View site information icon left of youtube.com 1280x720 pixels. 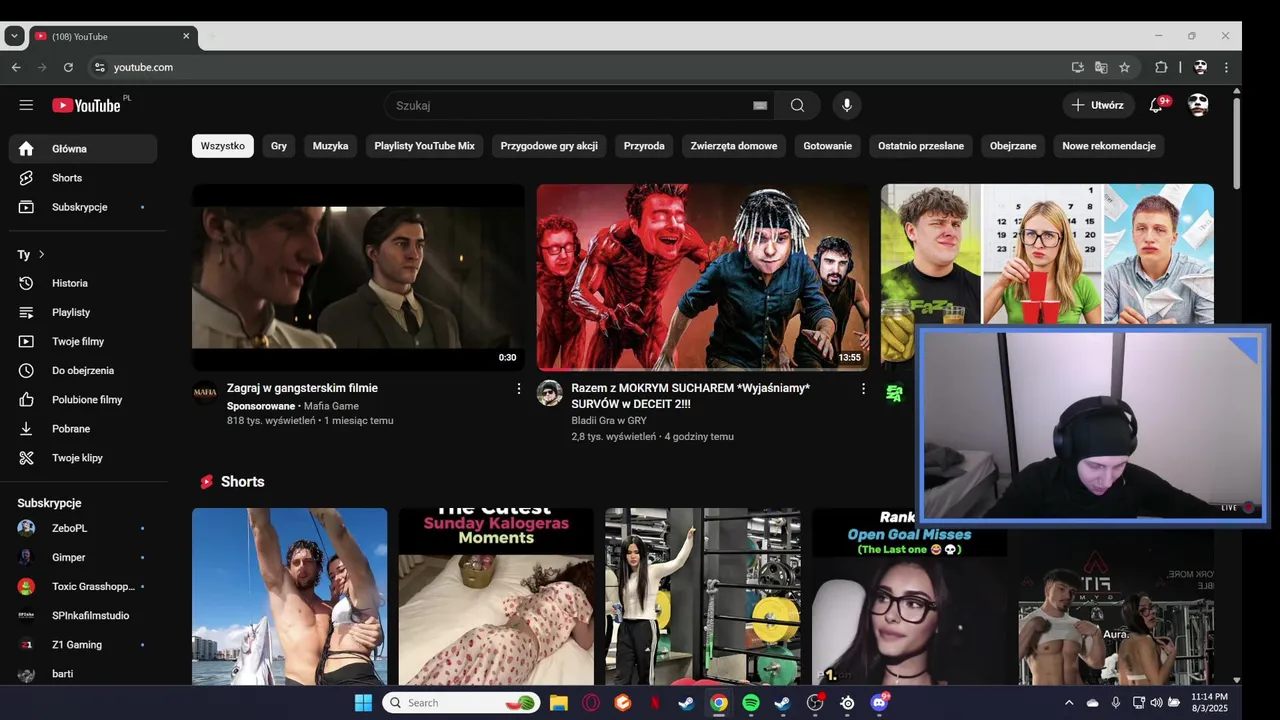[99, 67]
